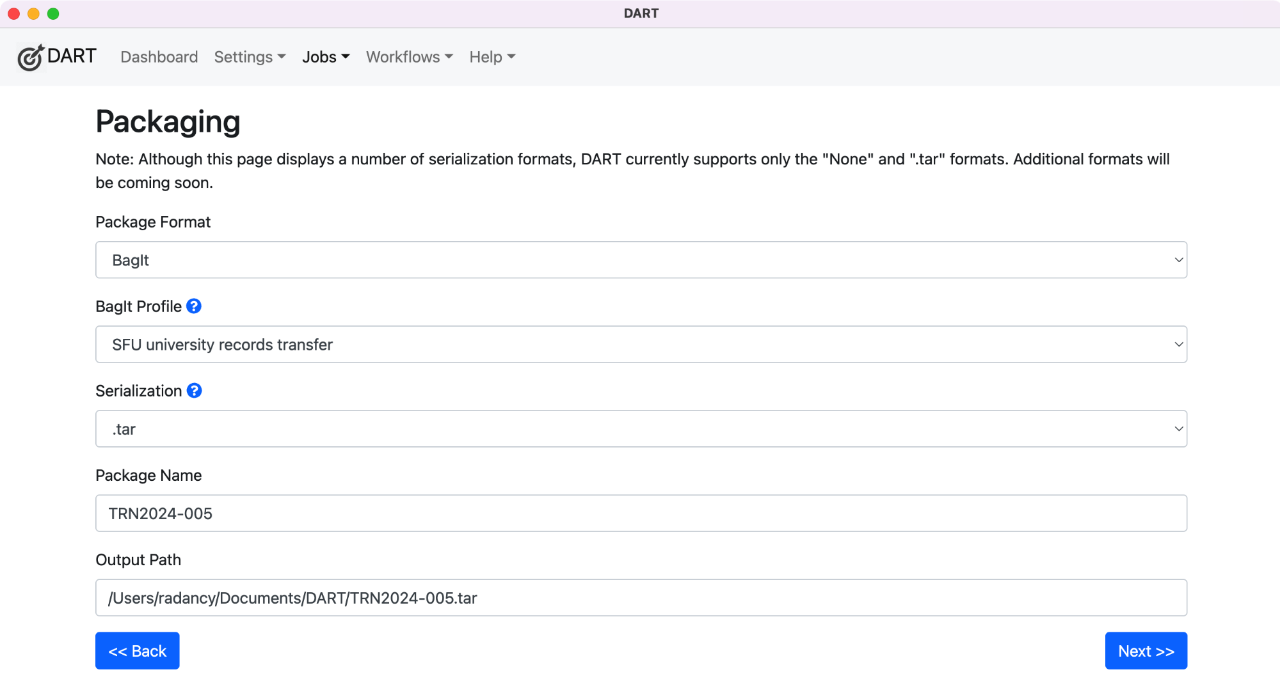The width and height of the screenshot is (1280, 688).
Task: Open the Workflows dropdown menu
Action: [x=409, y=57]
